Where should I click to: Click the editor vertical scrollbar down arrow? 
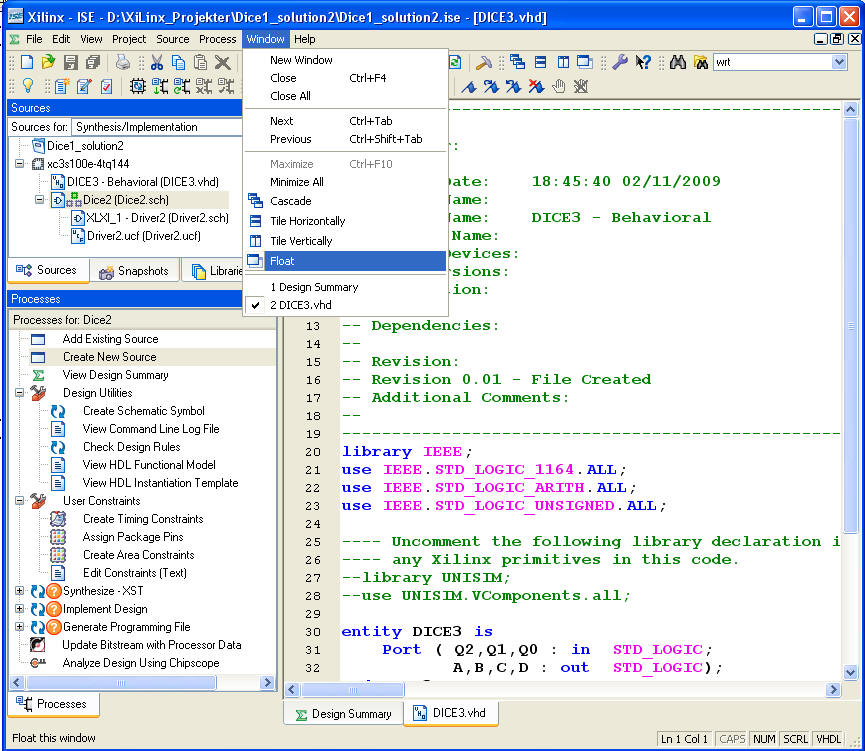click(850, 673)
